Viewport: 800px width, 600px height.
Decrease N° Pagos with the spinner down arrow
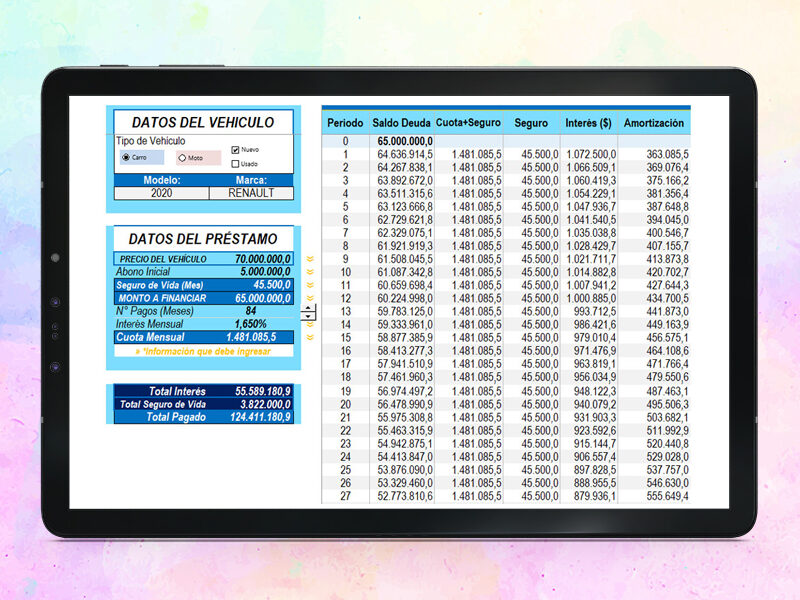tap(308, 316)
